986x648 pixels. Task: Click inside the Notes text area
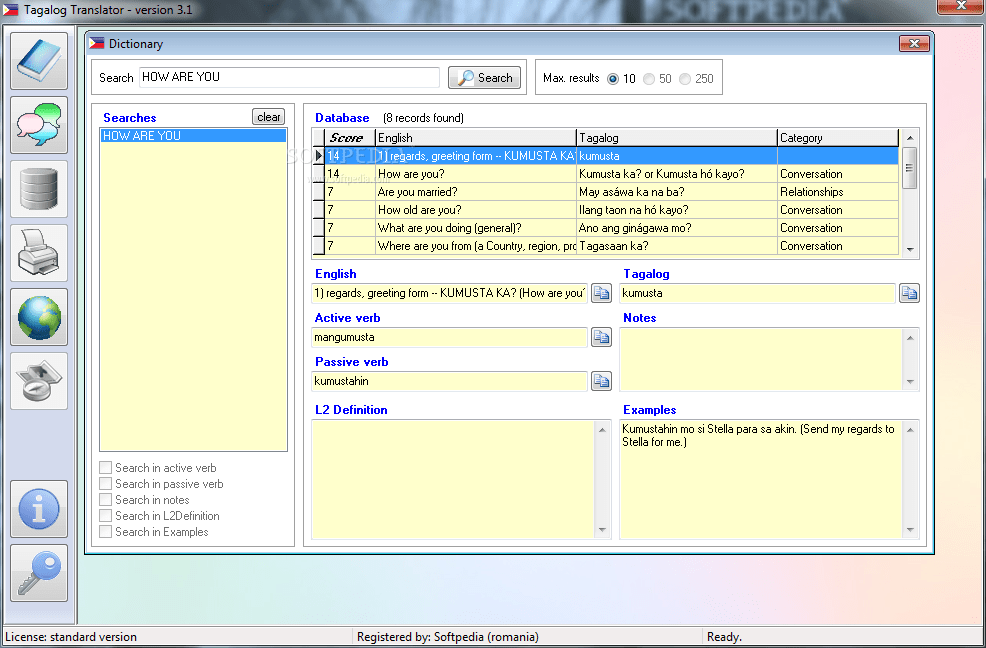click(761, 360)
